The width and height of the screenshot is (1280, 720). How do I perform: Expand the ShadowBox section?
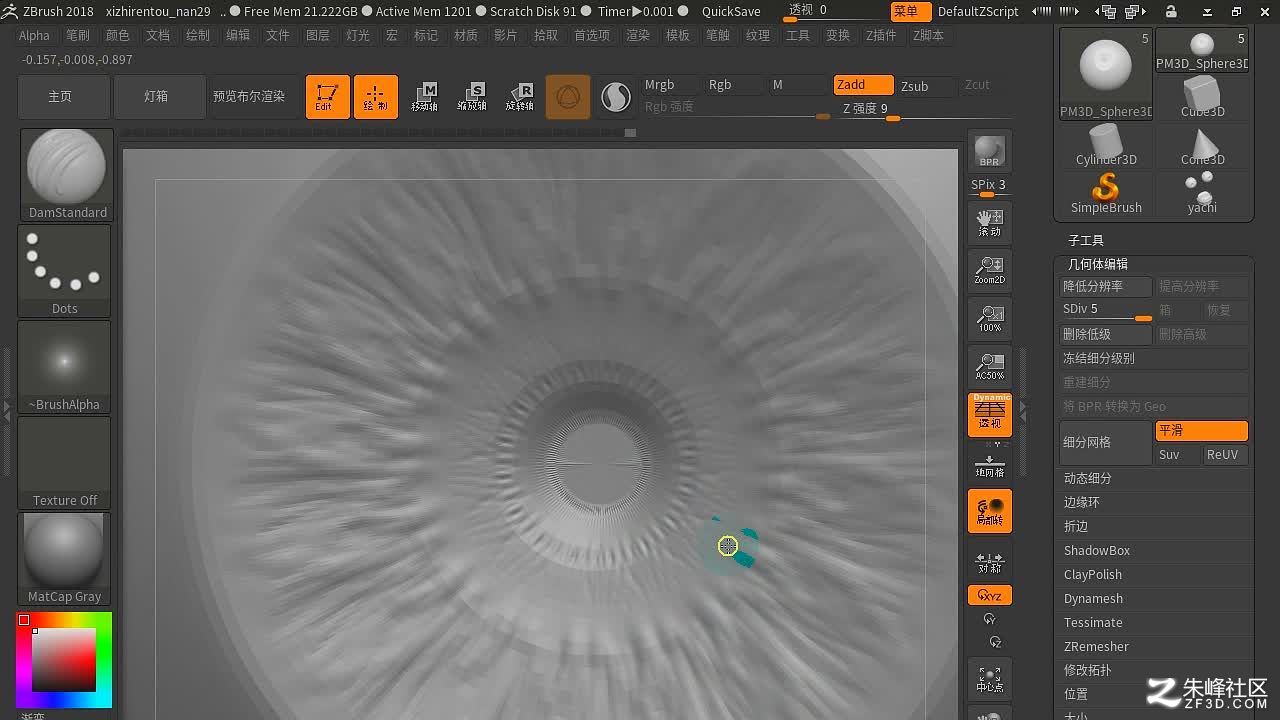point(1097,551)
